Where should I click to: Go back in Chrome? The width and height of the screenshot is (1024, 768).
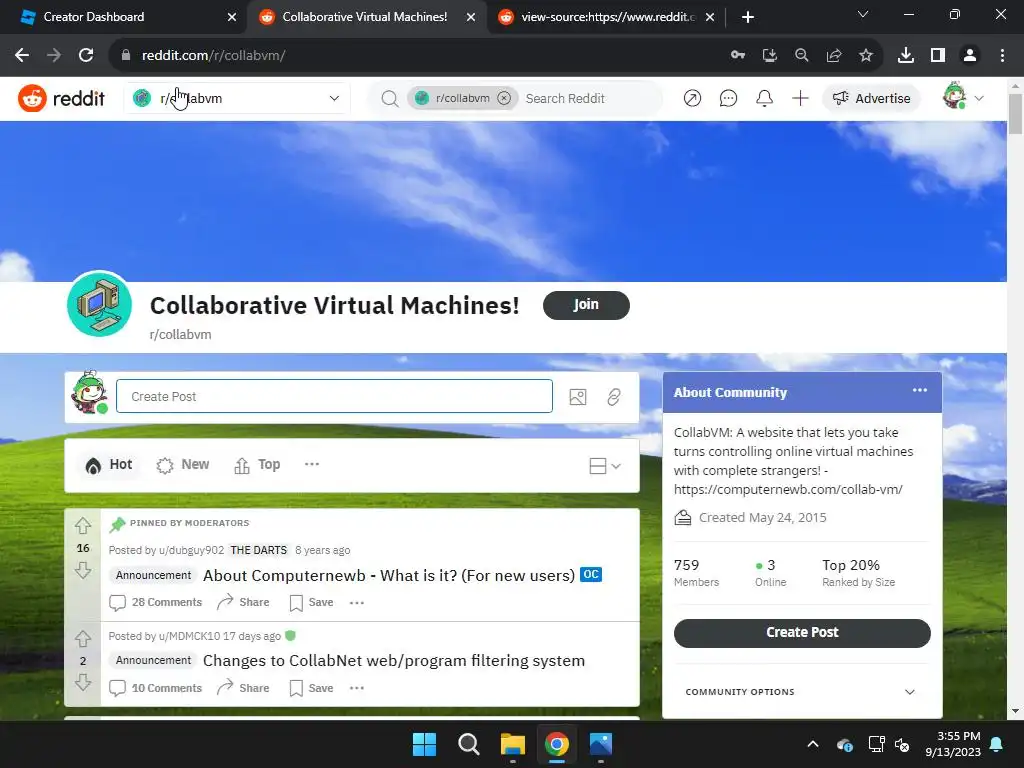(22, 56)
